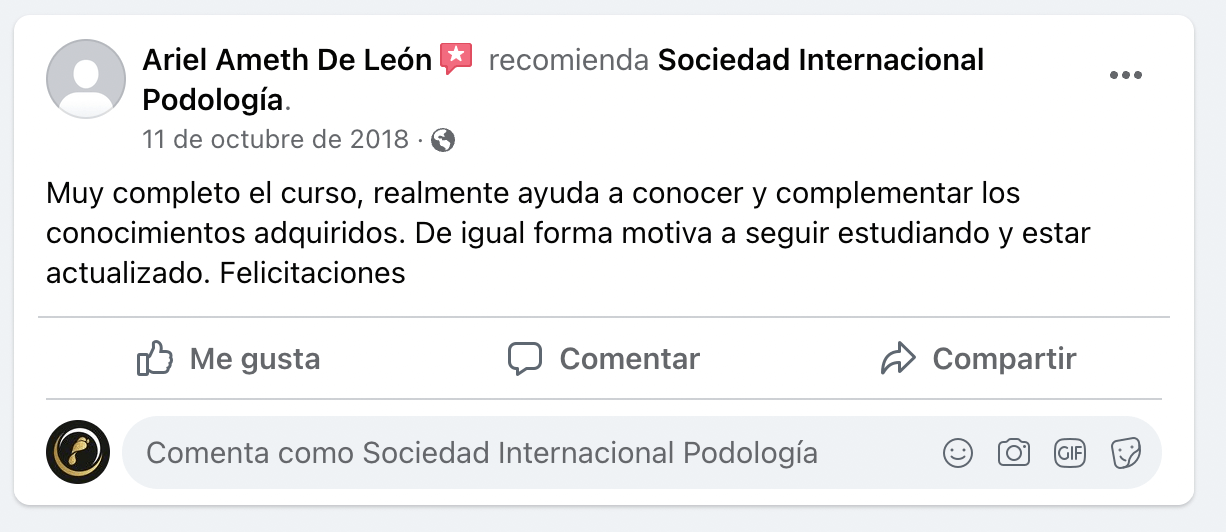
Task: Open the GIF selector in comment box
Action: click(x=1070, y=453)
